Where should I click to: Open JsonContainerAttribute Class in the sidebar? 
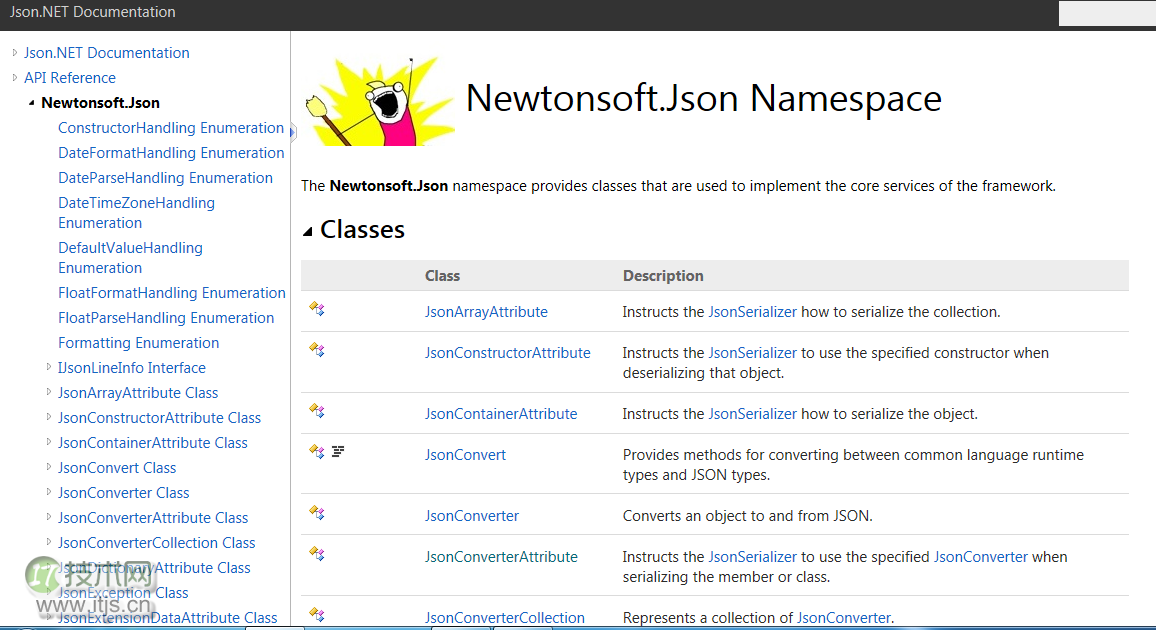pyautogui.click(x=153, y=444)
